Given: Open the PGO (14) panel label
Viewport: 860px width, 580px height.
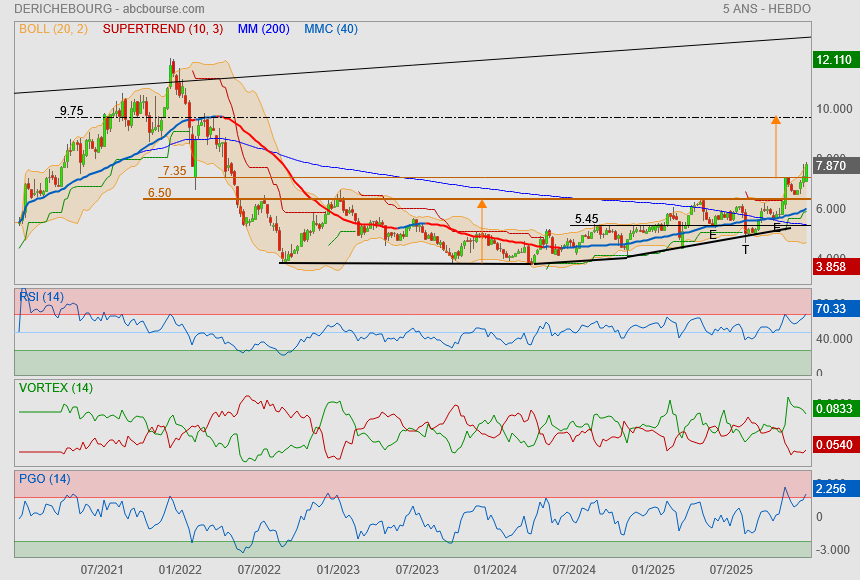Looking at the screenshot, I should (x=44, y=479).
